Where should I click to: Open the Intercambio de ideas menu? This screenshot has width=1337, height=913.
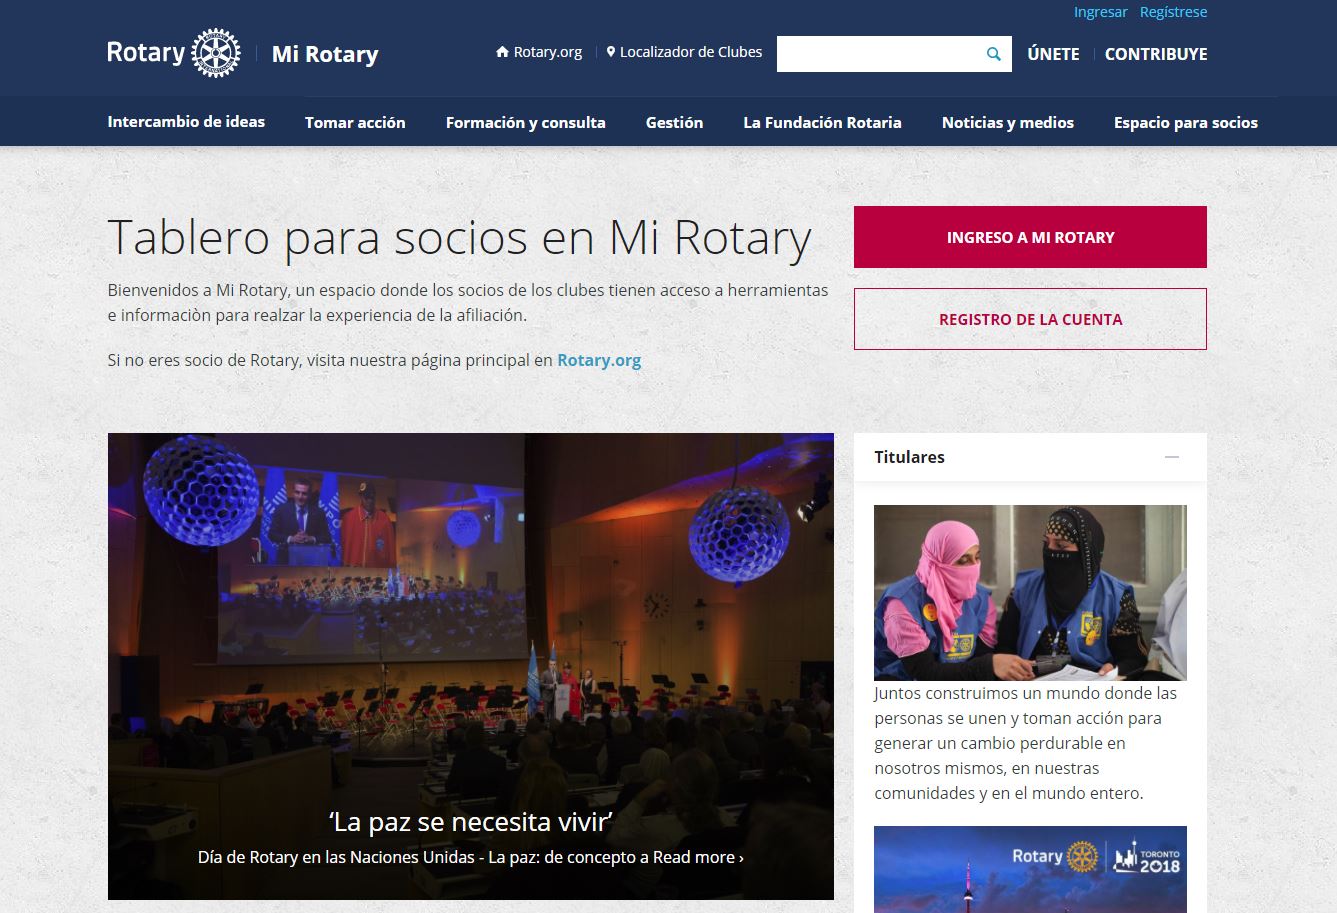[186, 122]
